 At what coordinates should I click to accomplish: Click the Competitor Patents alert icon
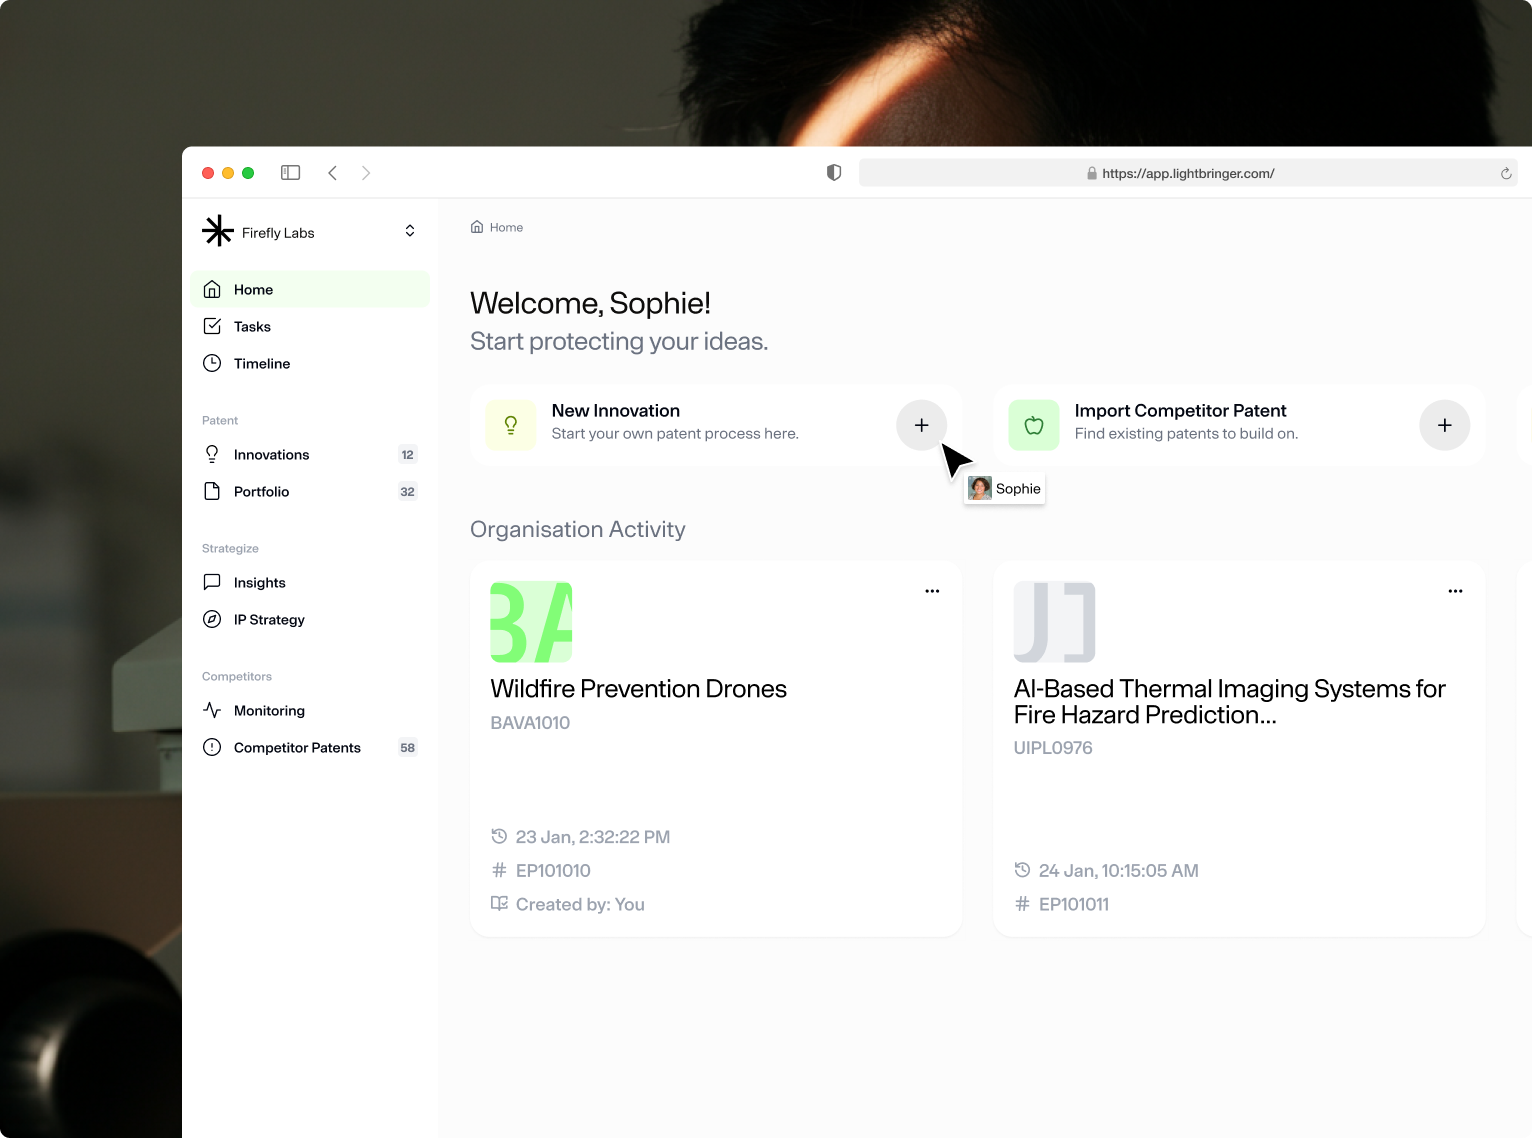[212, 747]
